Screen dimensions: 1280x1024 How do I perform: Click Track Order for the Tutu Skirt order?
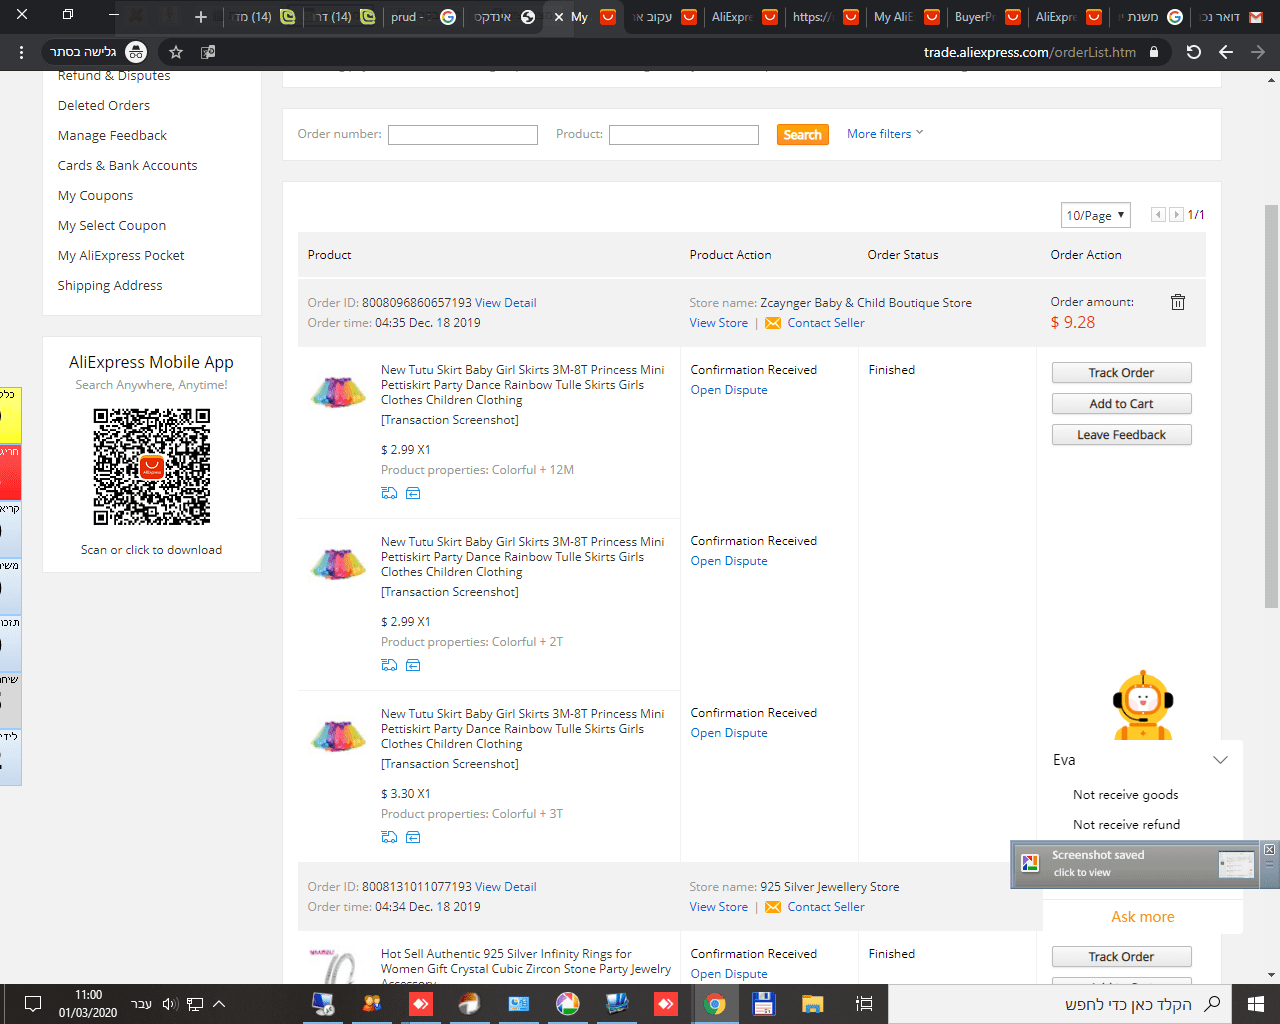(x=1121, y=373)
